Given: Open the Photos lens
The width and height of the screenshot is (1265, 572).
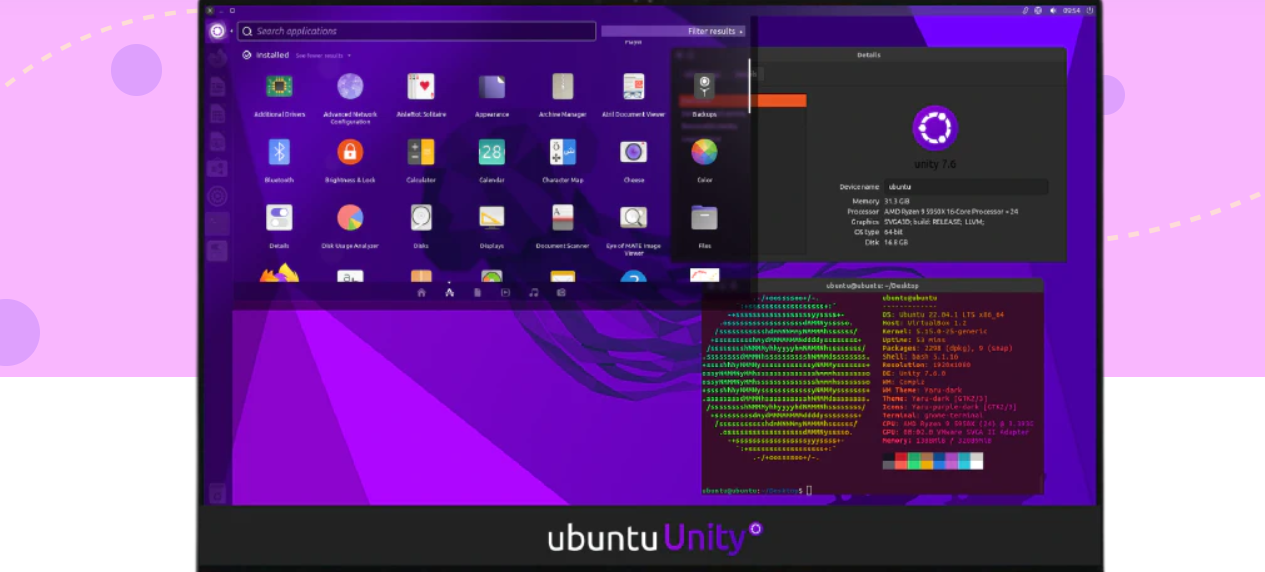Looking at the screenshot, I should [x=561, y=293].
